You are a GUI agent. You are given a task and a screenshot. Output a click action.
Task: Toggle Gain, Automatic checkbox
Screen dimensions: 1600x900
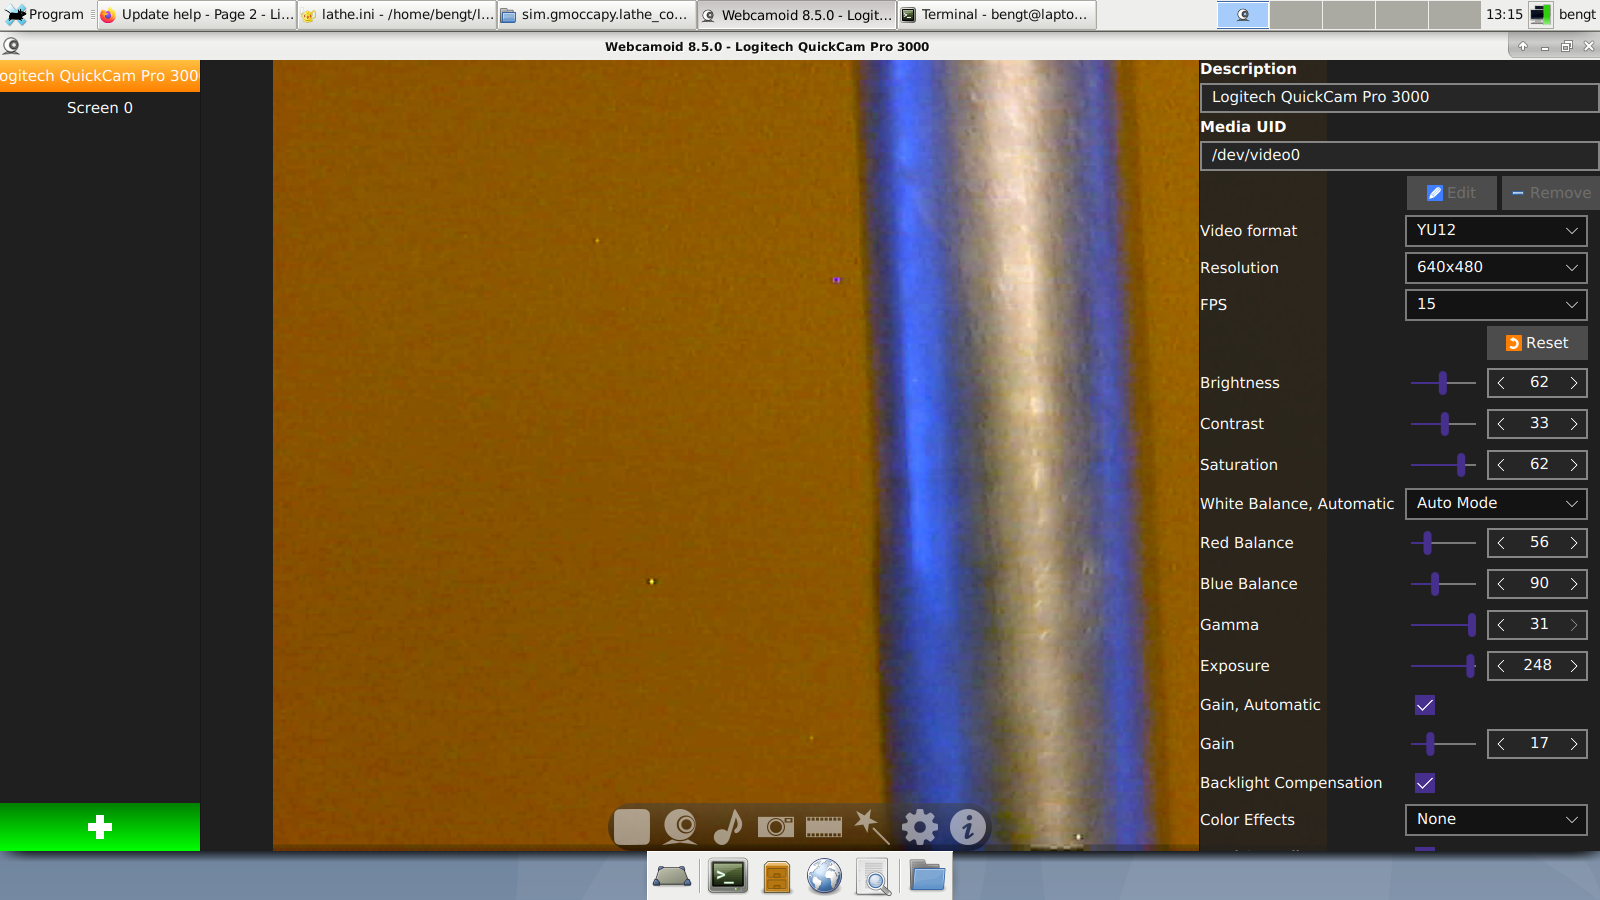[1425, 705]
